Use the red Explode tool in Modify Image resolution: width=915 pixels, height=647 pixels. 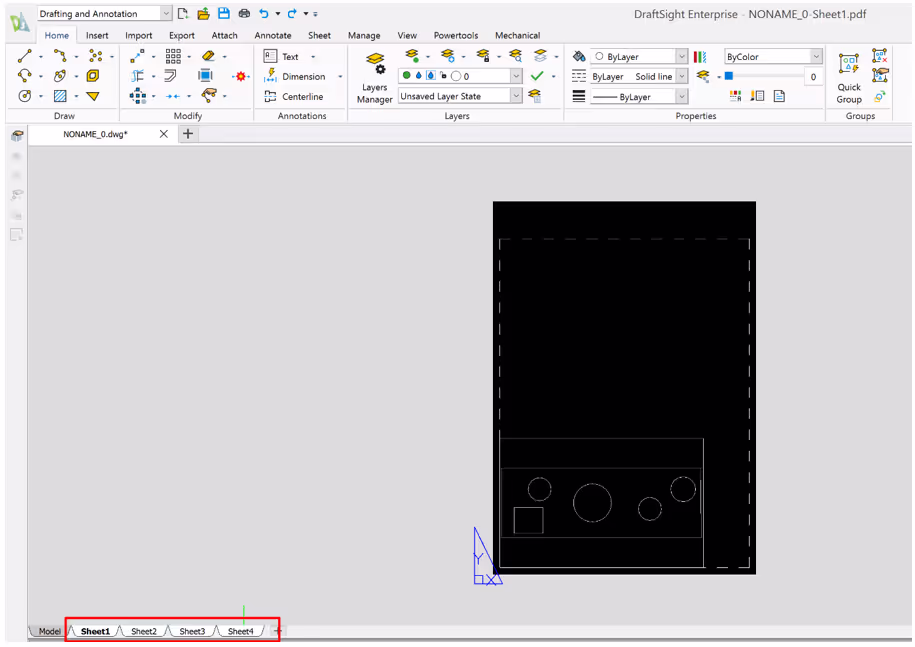pos(240,76)
